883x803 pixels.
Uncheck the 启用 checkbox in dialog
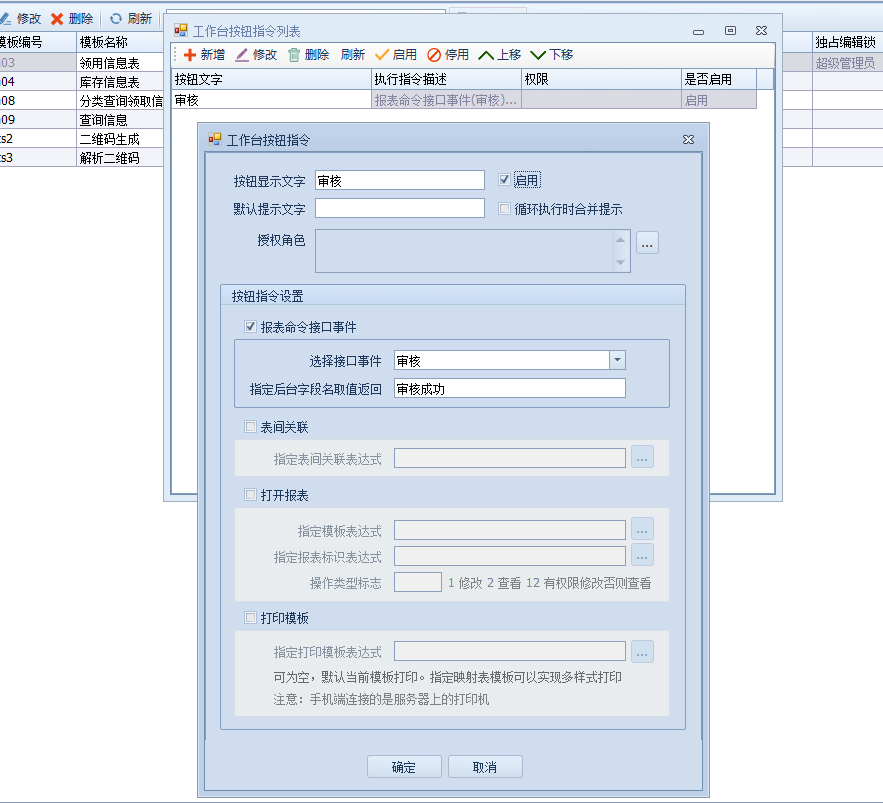coord(505,180)
